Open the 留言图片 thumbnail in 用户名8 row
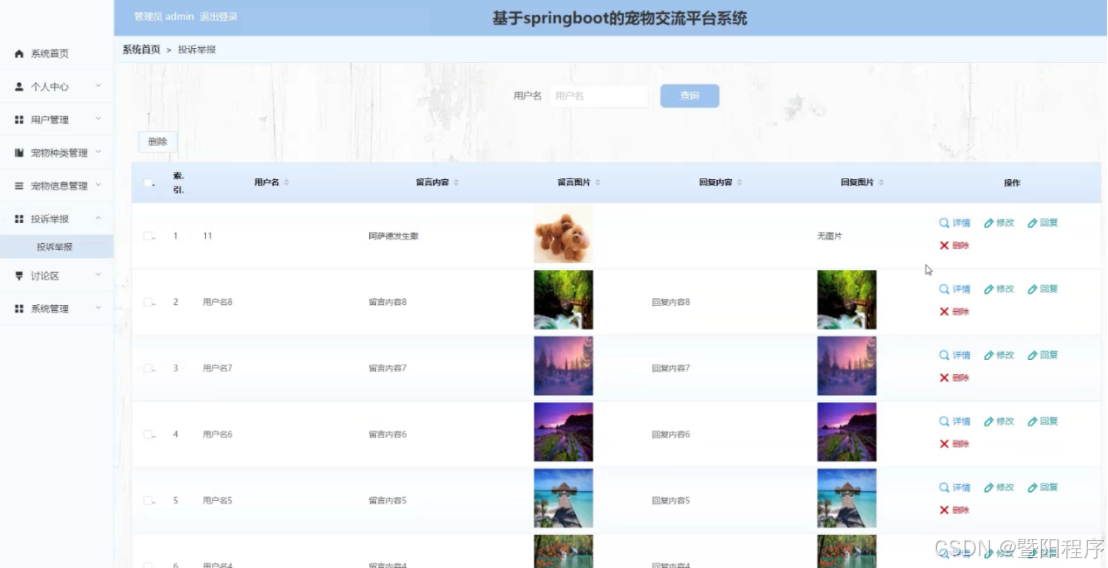 563,300
